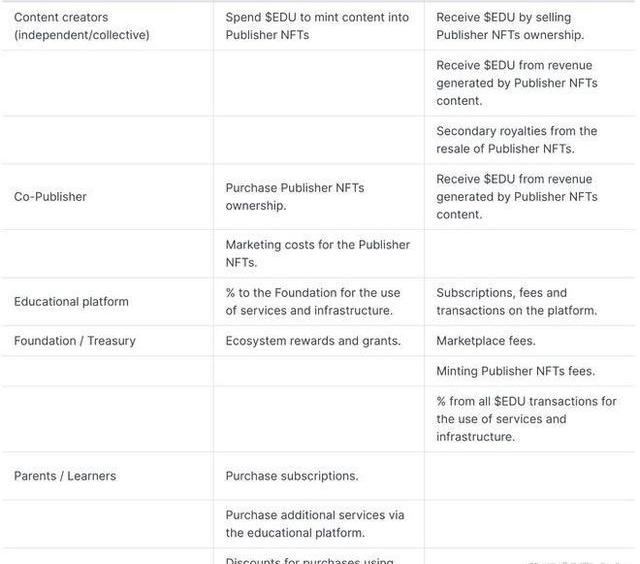Click "% to the Foundation" cell text
The width and height of the screenshot is (640, 564).
click(x=312, y=302)
